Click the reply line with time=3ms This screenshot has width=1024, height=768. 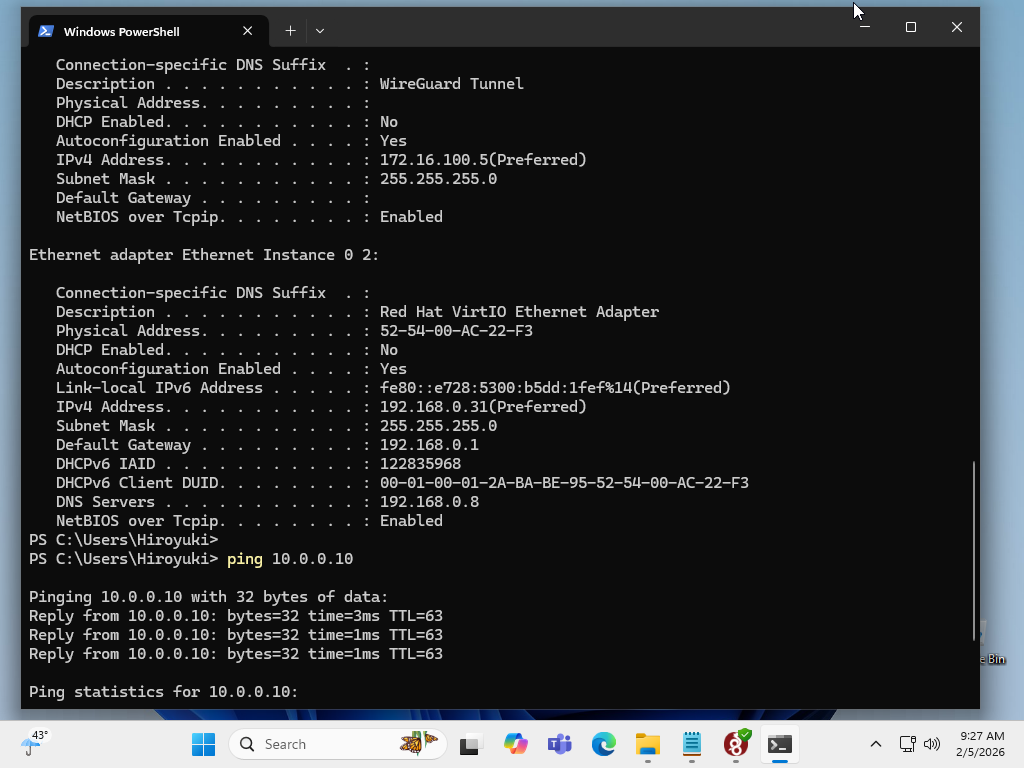pos(236,616)
